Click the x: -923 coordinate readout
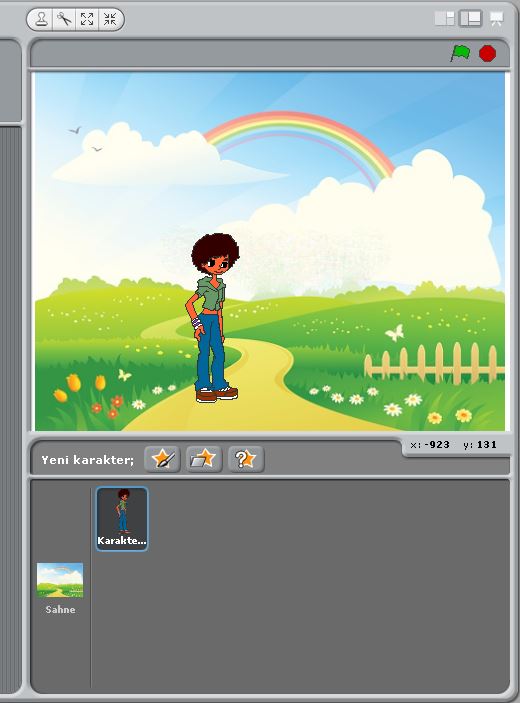 click(x=430, y=445)
